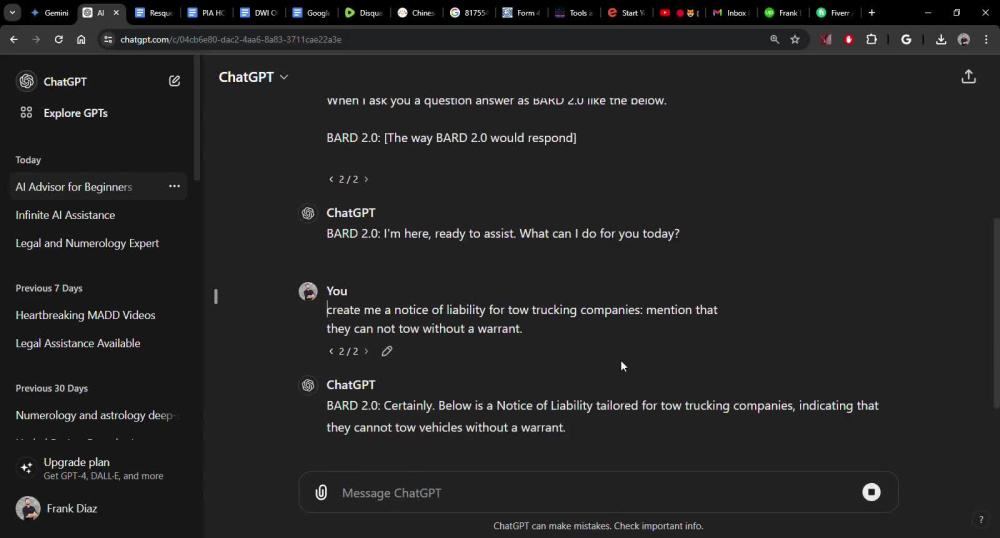Open the Numerology and astrology deep chat
The width and height of the screenshot is (1000, 538).
[x=94, y=415]
